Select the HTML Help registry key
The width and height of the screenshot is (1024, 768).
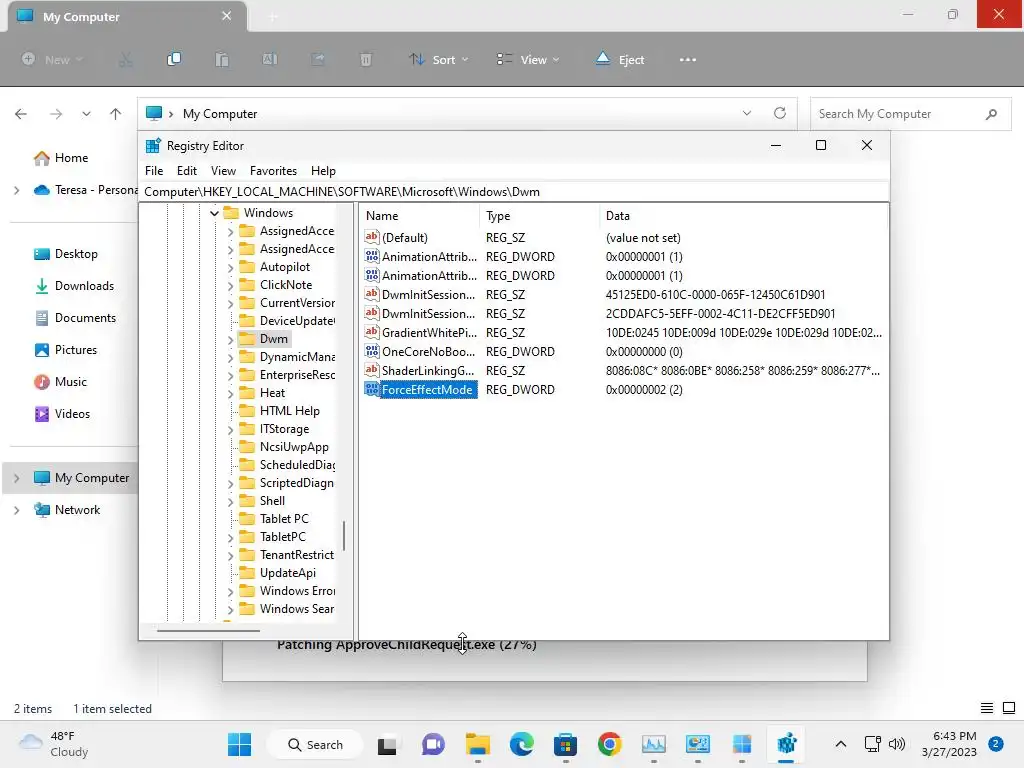coord(289,411)
